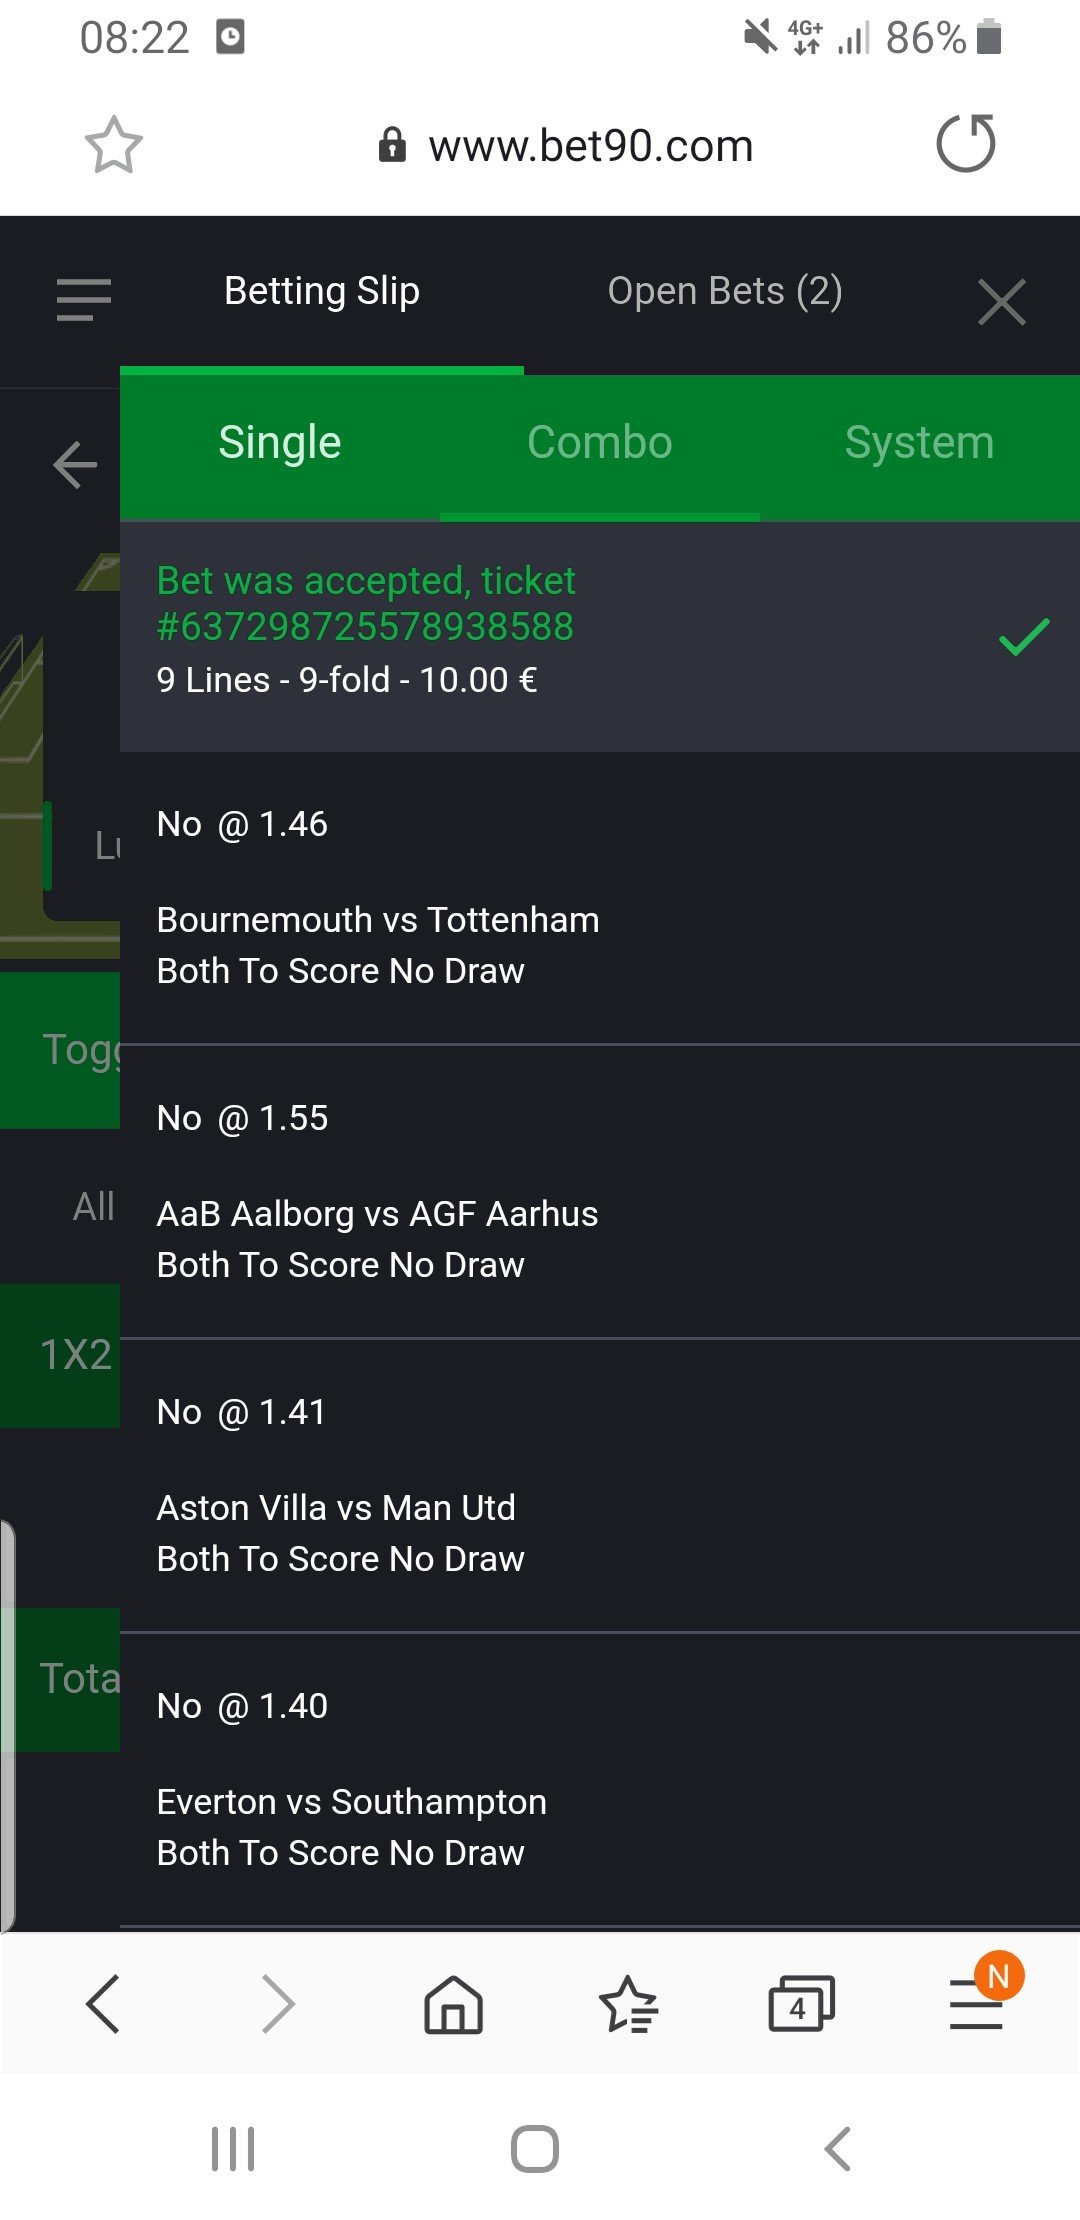Tap the left back arrow beside Single
Image resolution: width=1080 pixels, height=2220 pixels.
pos(75,465)
